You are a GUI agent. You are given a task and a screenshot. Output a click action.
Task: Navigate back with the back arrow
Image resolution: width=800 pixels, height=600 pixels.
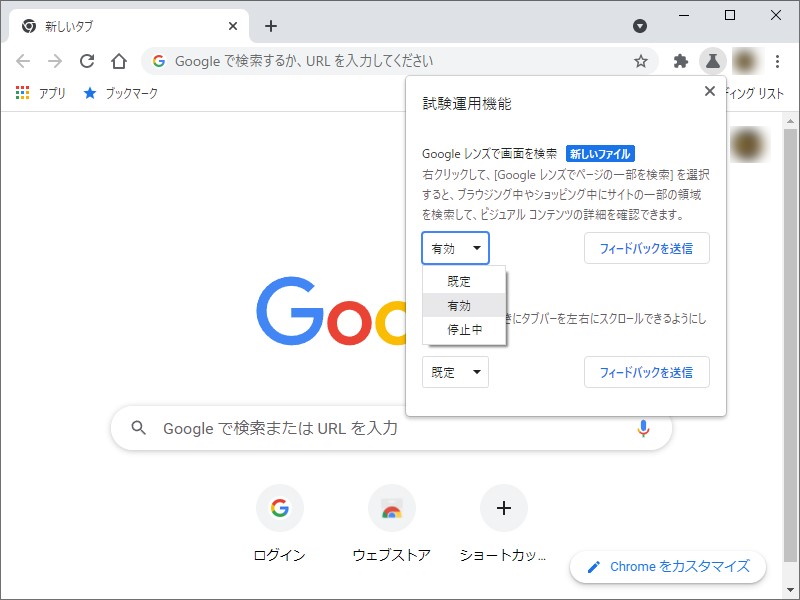(x=22, y=60)
